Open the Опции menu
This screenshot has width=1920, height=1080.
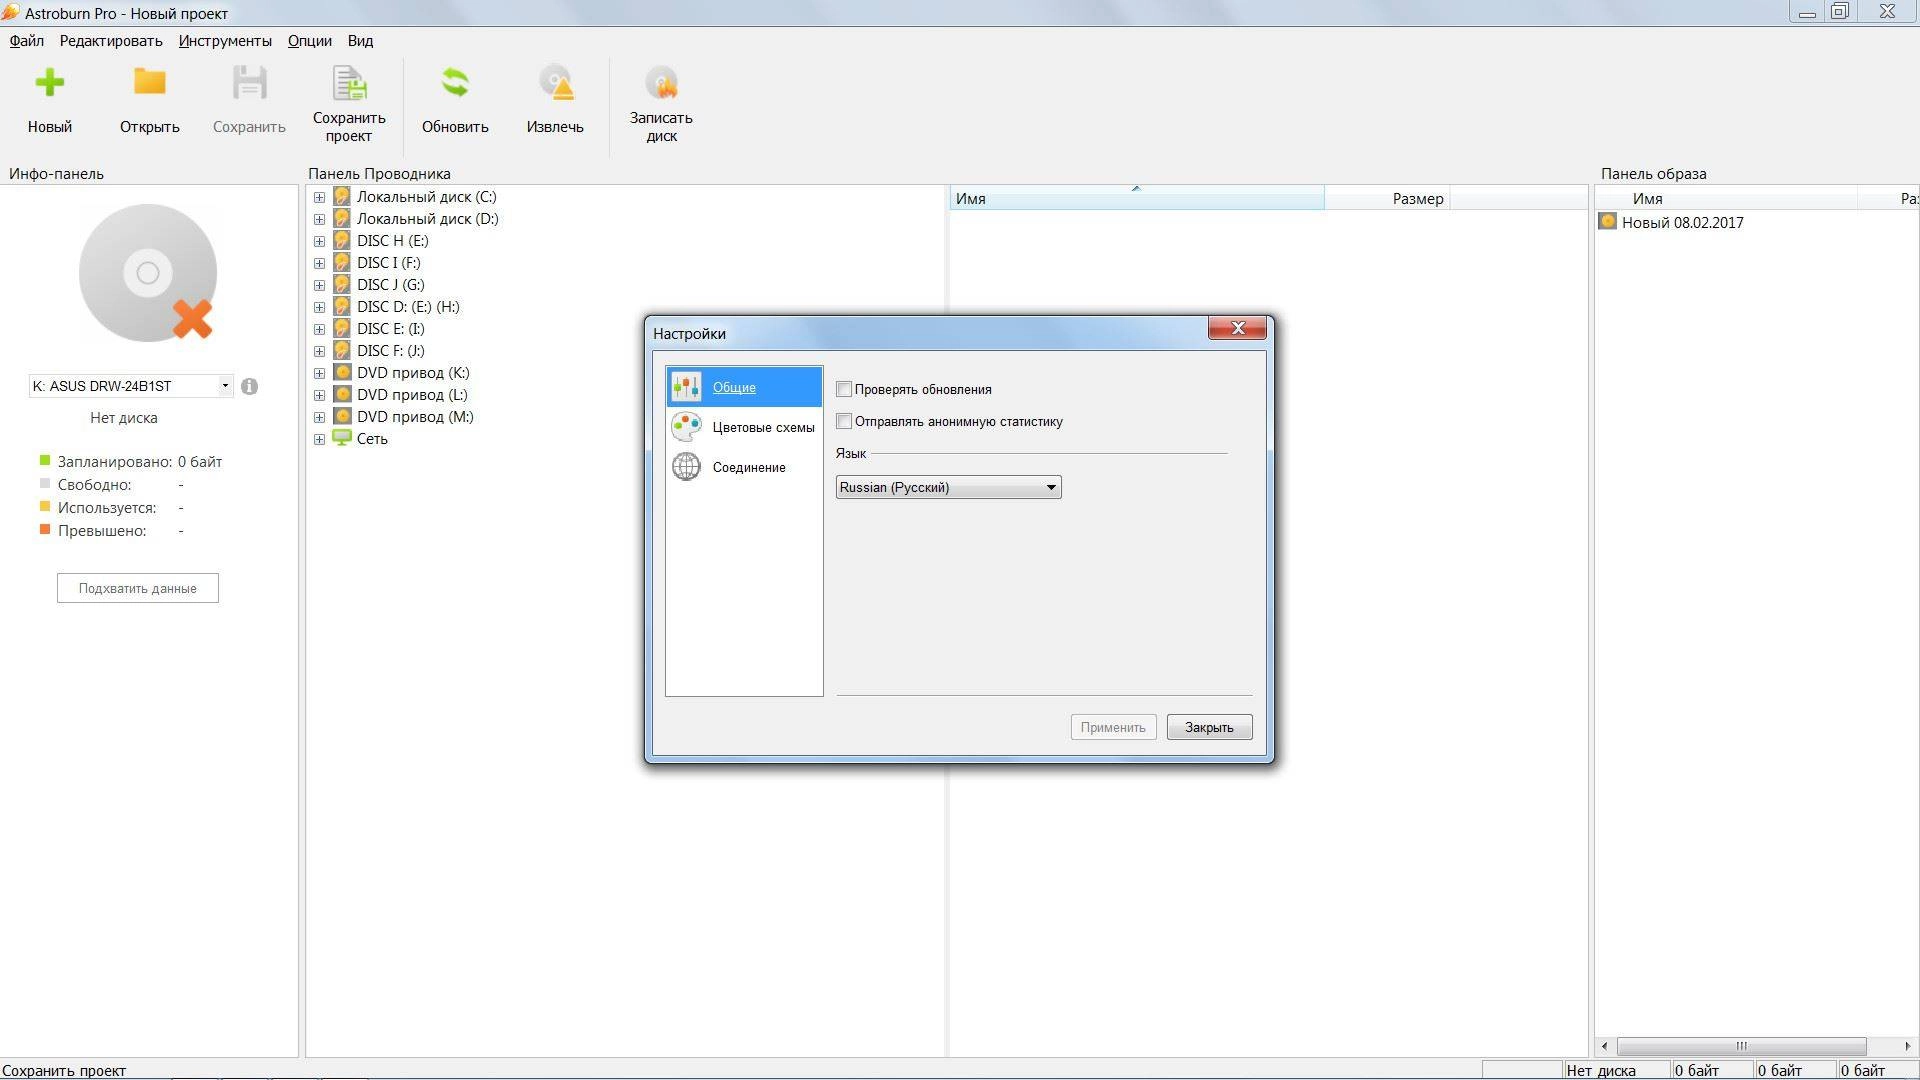point(310,41)
